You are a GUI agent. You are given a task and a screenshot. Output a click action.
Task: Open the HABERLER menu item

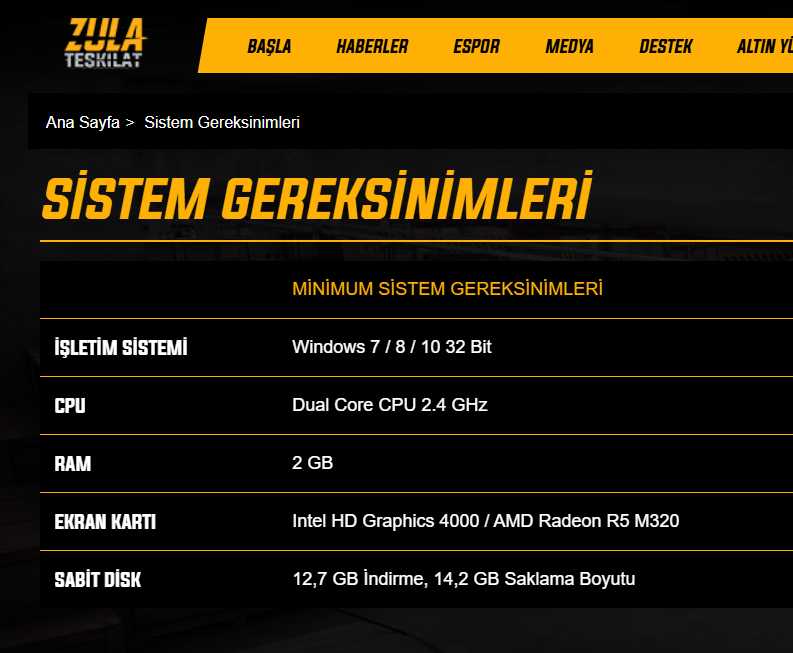tap(372, 47)
